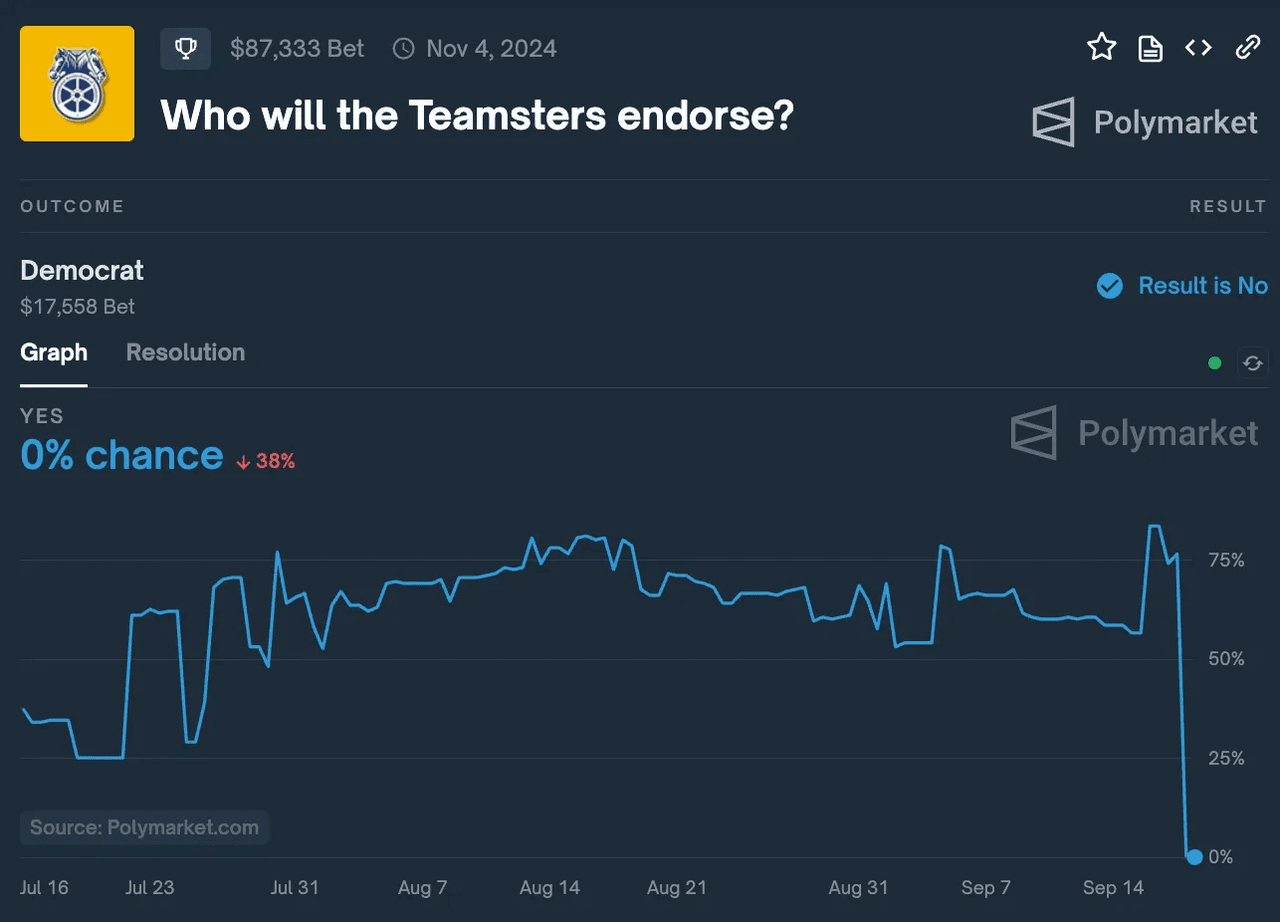Click the chart's final 0% data point
The height and width of the screenshot is (922, 1280).
(x=1194, y=856)
